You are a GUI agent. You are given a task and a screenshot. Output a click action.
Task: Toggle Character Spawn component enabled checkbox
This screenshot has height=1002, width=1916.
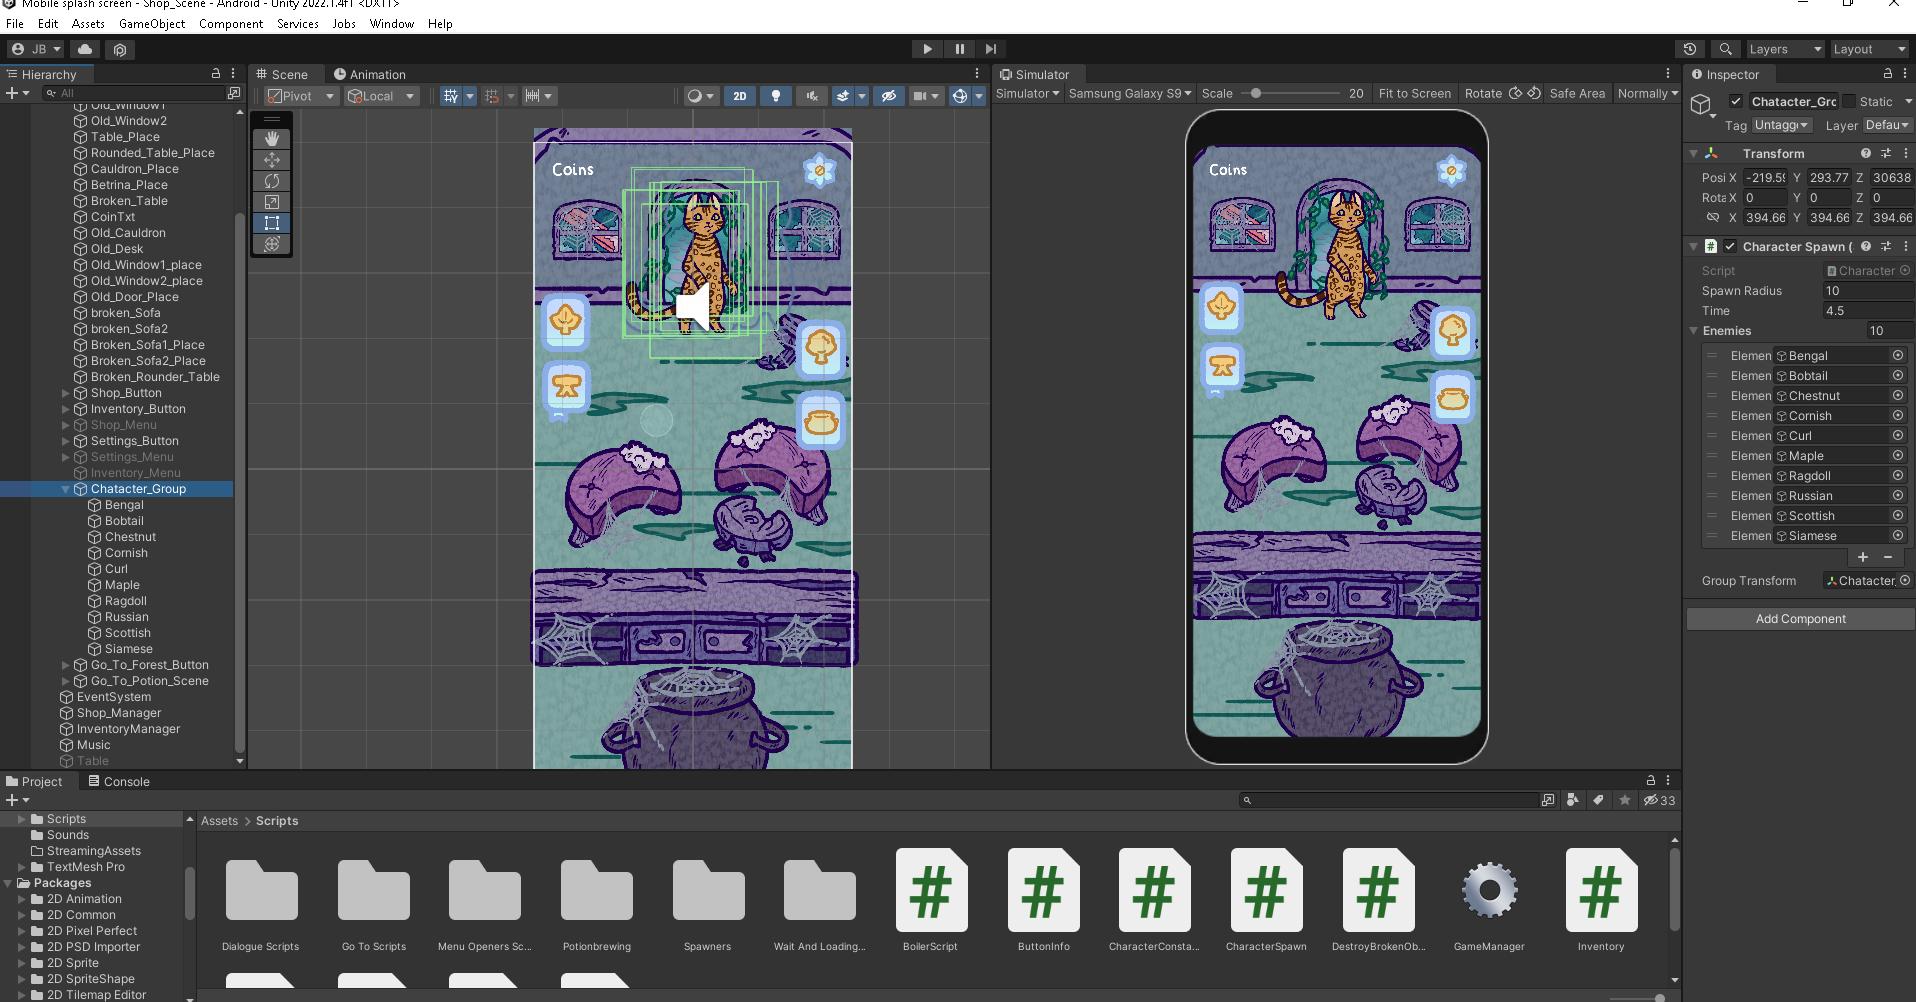click(1730, 246)
